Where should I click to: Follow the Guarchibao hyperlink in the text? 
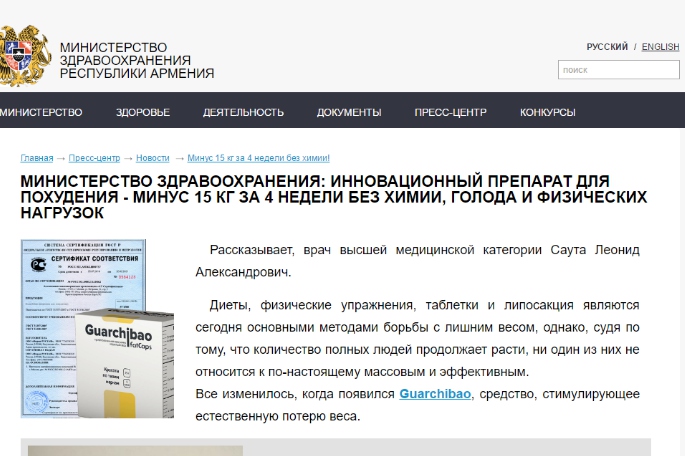point(435,394)
